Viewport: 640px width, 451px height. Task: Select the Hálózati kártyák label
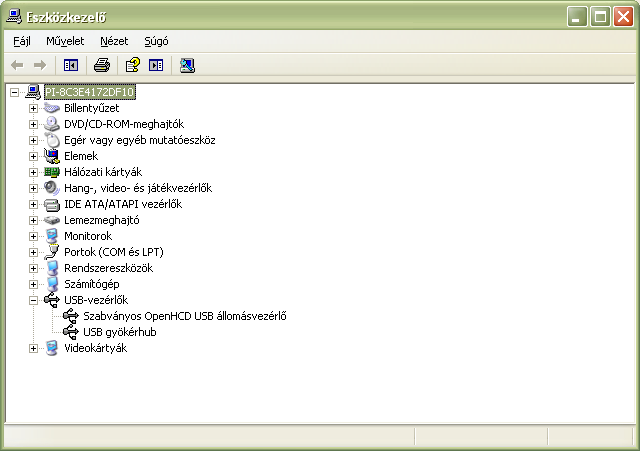point(103,172)
